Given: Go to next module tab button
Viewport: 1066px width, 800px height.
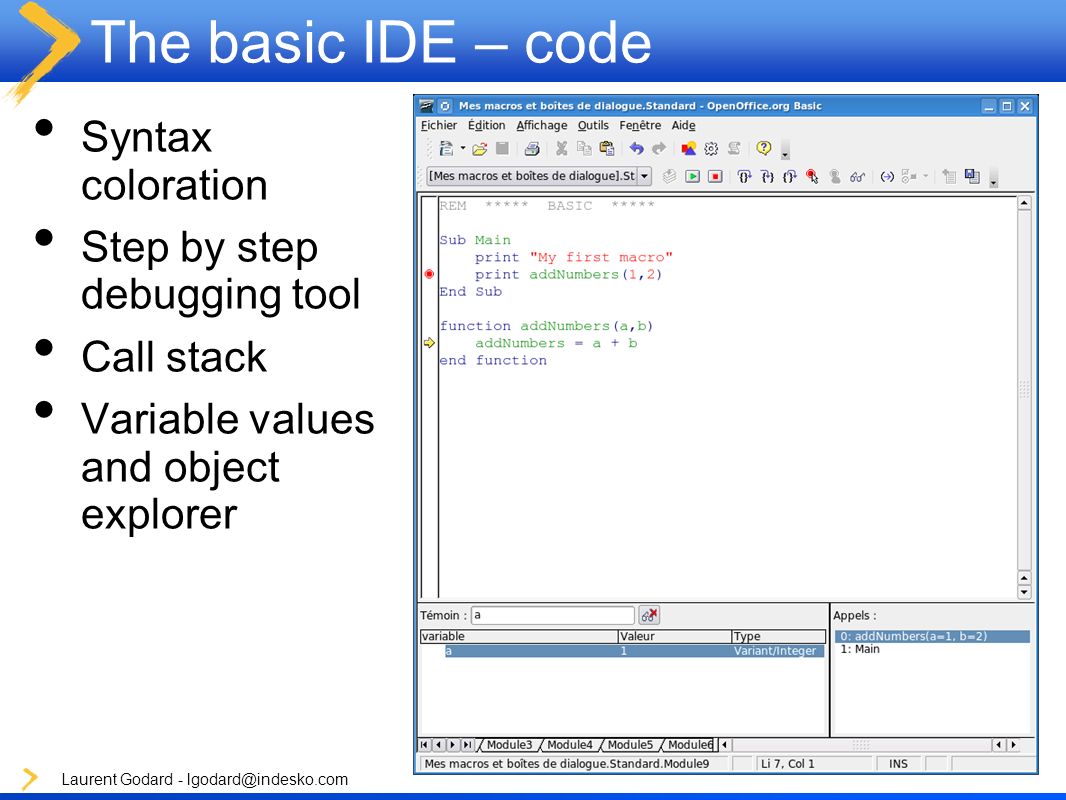Looking at the screenshot, I should click(x=453, y=745).
